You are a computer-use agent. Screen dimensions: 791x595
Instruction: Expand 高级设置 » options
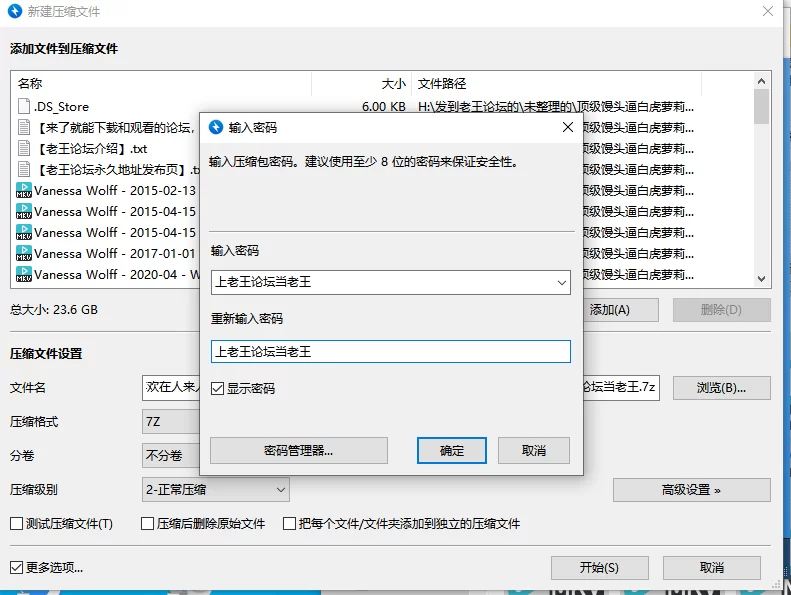coord(692,490)
